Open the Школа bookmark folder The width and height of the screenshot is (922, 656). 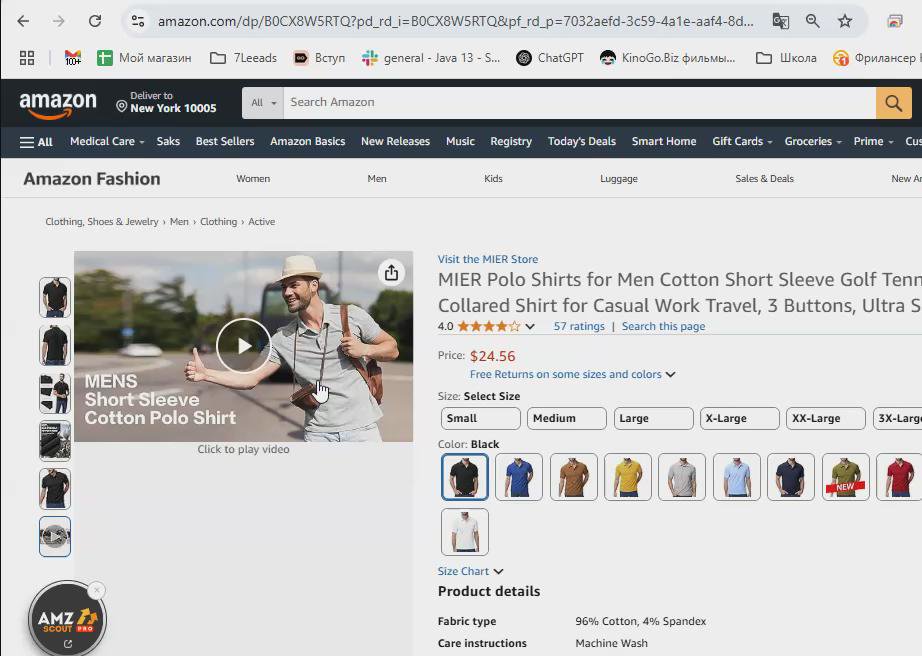786,58
